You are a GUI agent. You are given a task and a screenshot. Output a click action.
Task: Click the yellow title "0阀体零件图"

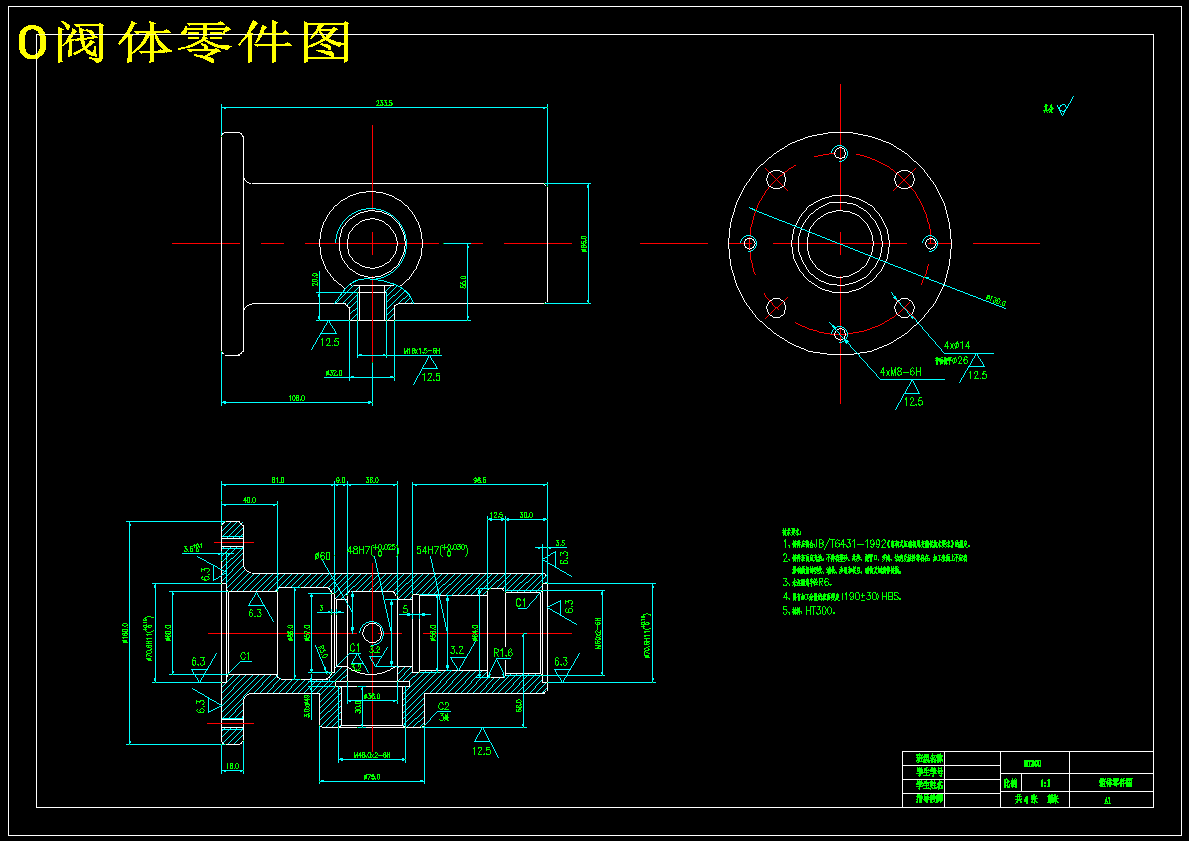[183, 43]
